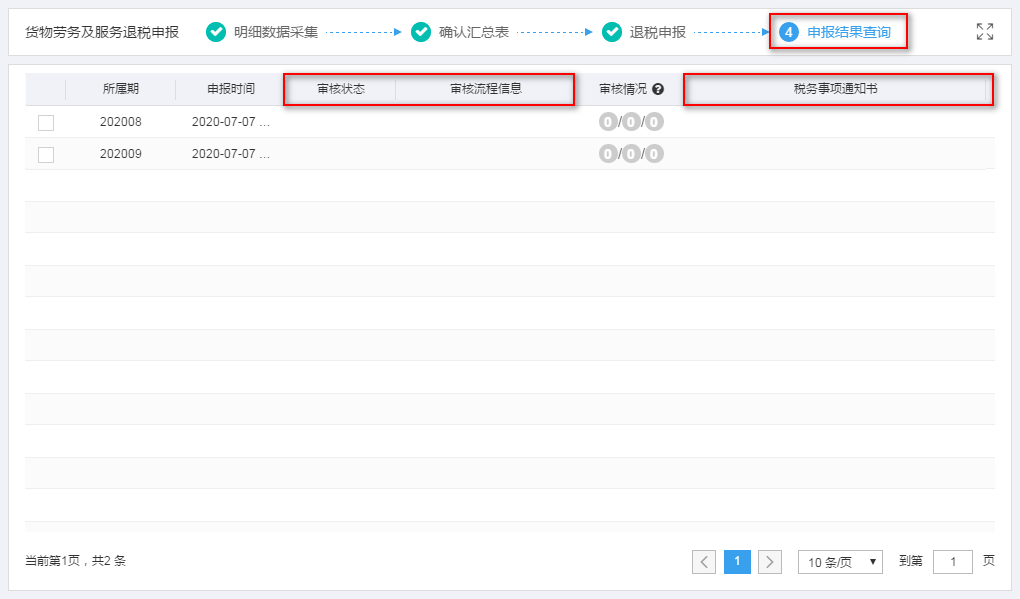Viewport: 1020px width, 599px height.
Task: Click the 审核状态 column header
Action: pyautogui.click(x=341, y=88)
